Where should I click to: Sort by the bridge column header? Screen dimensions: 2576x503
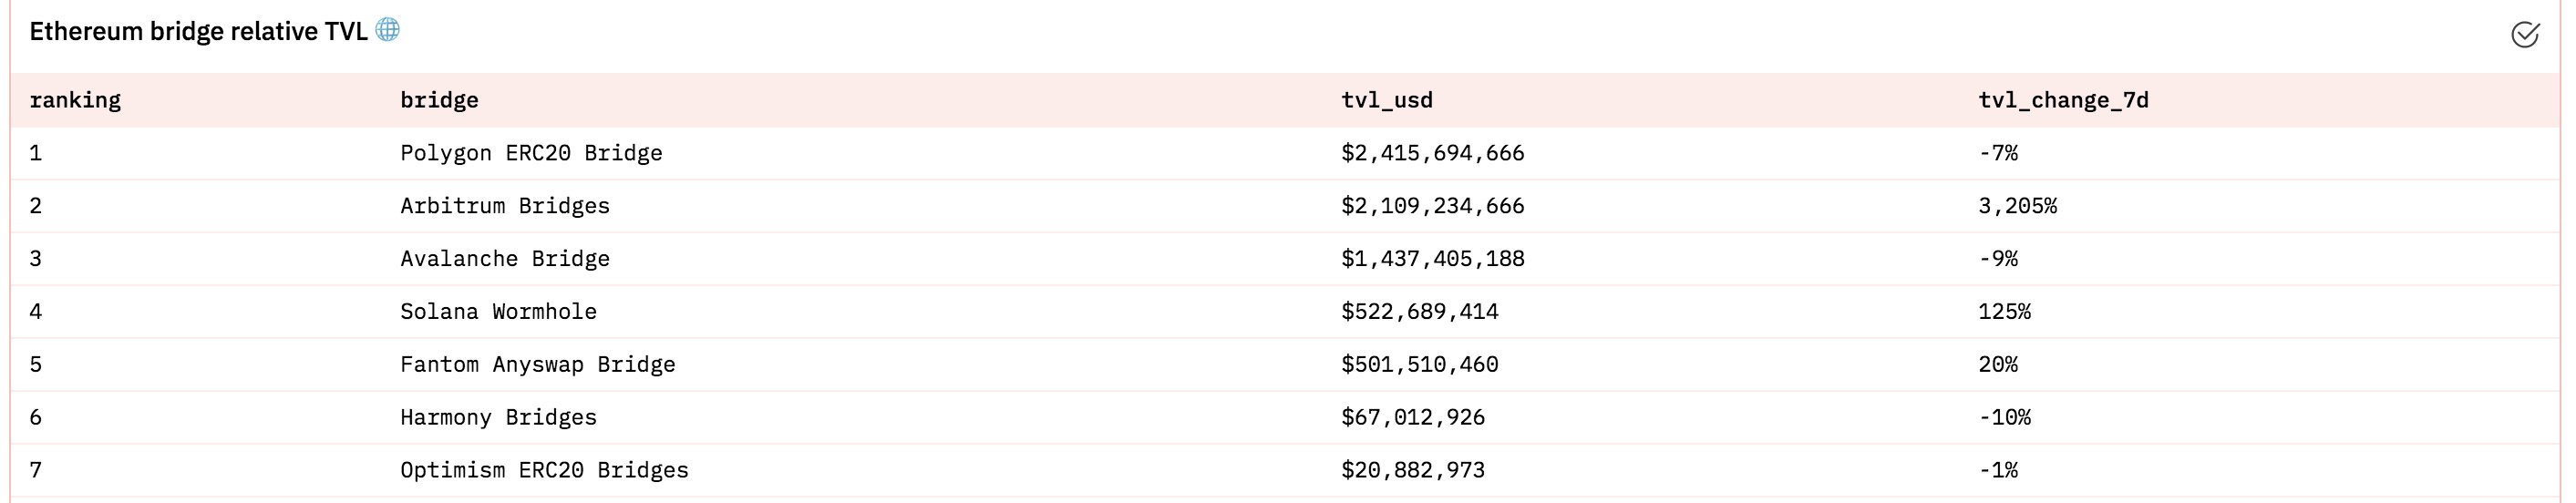coord(439,100)
